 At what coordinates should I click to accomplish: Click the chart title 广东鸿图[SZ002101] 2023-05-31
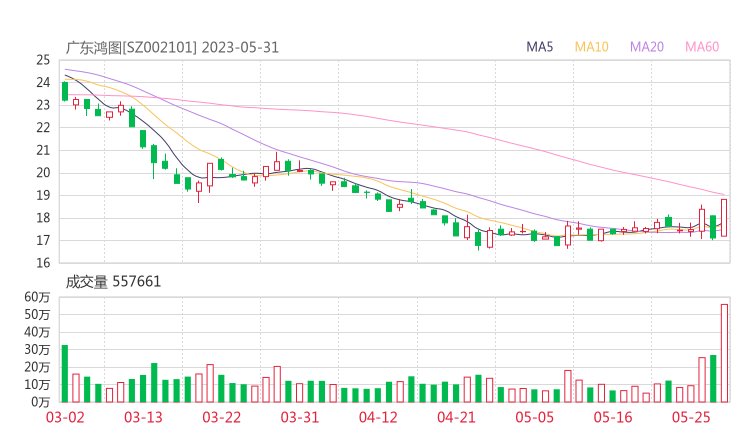(x=172, y=47)
